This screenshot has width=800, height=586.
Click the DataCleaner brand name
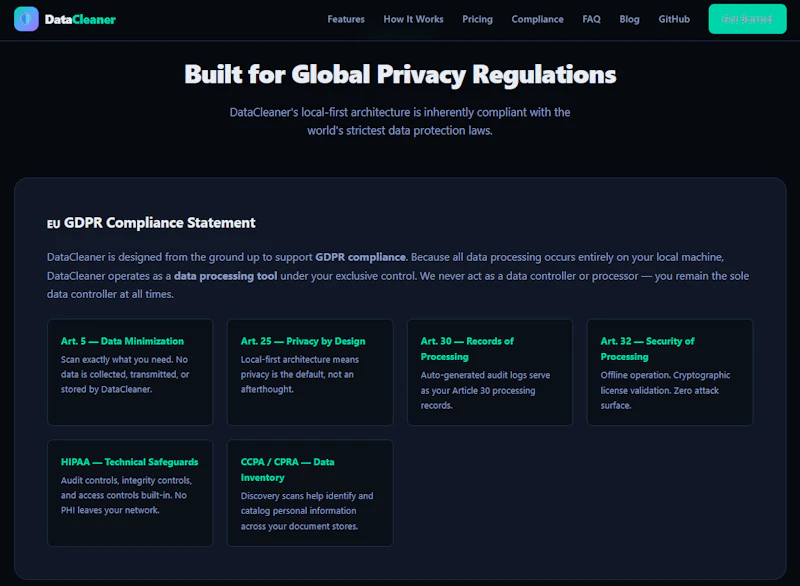tap(80, 19)
